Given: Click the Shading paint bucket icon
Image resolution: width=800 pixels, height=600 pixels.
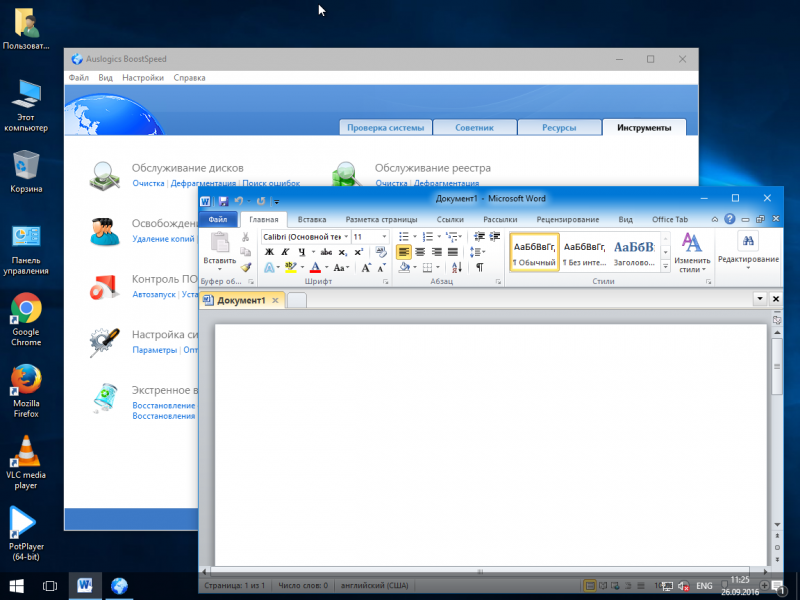Looking at the screenshot, I should click(404, 267).
